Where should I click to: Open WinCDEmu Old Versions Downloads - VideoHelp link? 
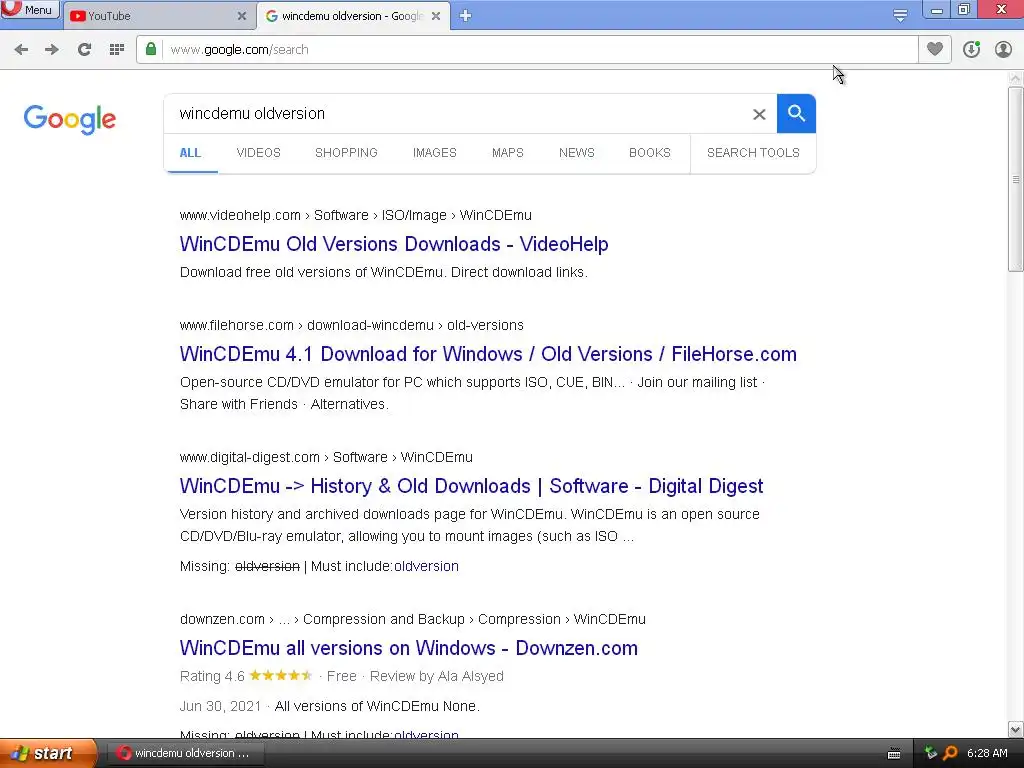394,244
